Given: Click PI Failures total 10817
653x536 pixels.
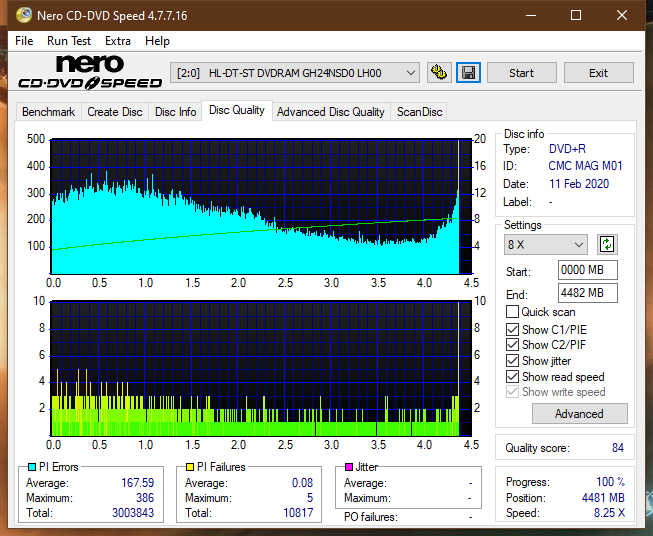Looking at the screenshot, I should 298,513.
